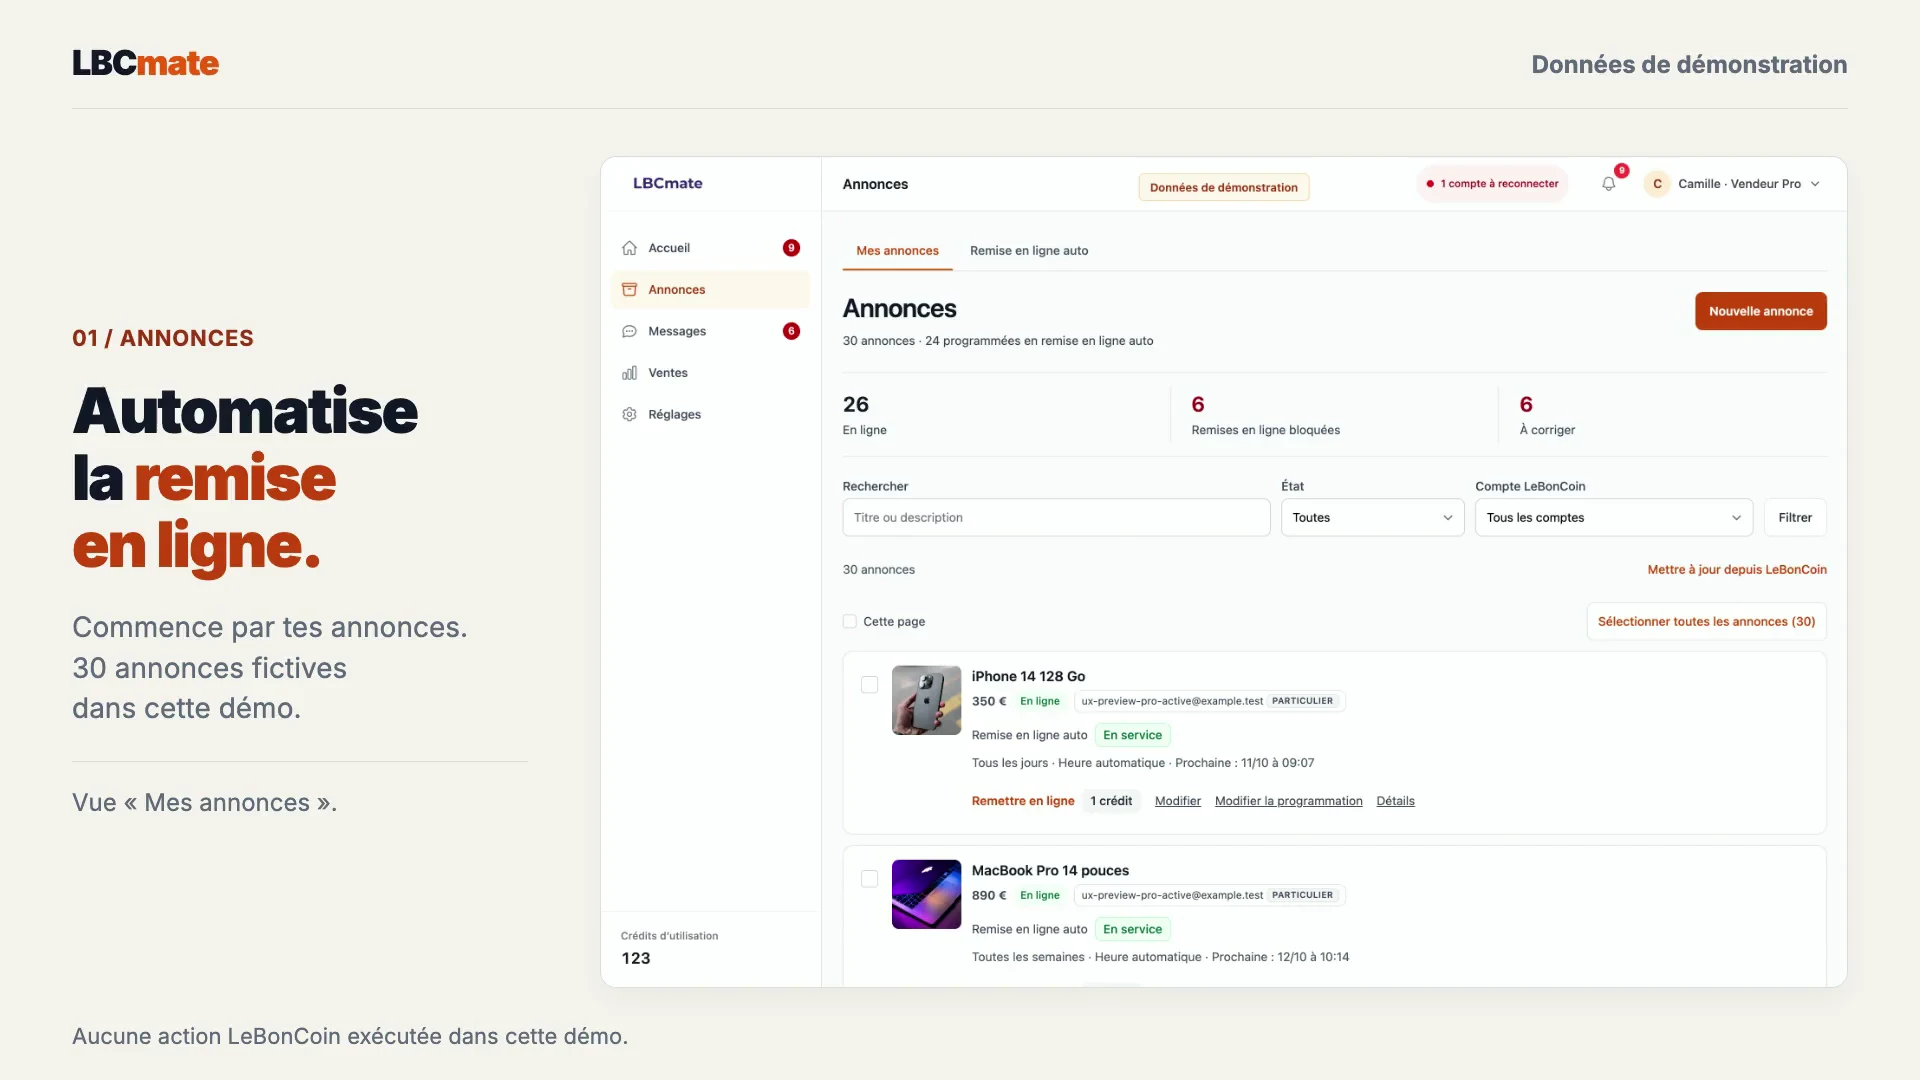Open the État dropdown showing Toutes
The width and height of the screenshot is (1920, 1080).
tap(1372, 518)
